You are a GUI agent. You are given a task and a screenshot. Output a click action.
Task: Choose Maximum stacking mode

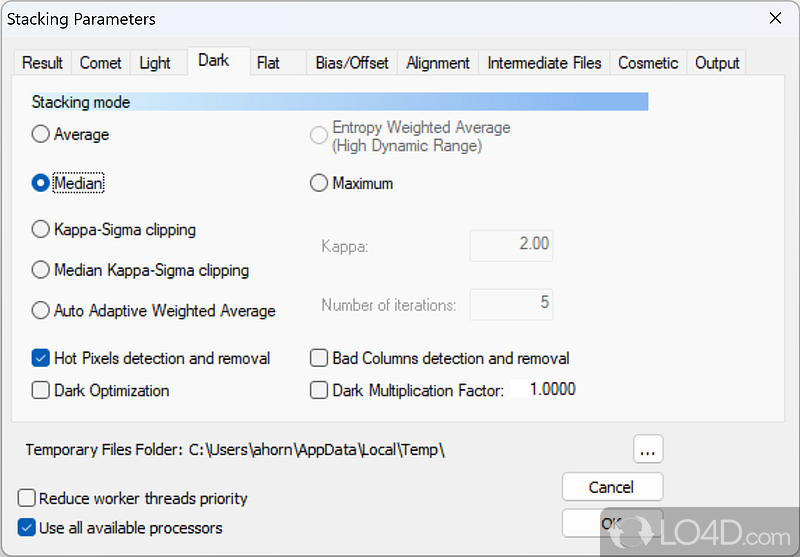pos(320,183)
